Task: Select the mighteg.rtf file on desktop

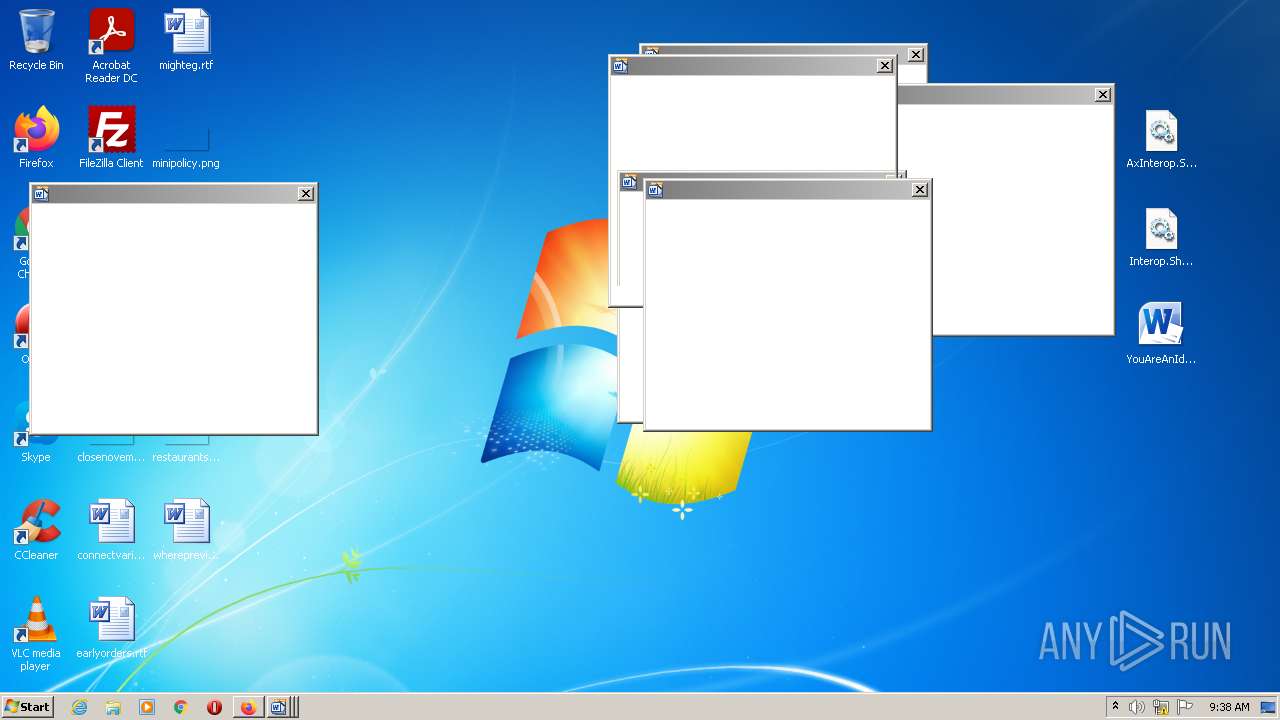Action: [x=186, y=40]
